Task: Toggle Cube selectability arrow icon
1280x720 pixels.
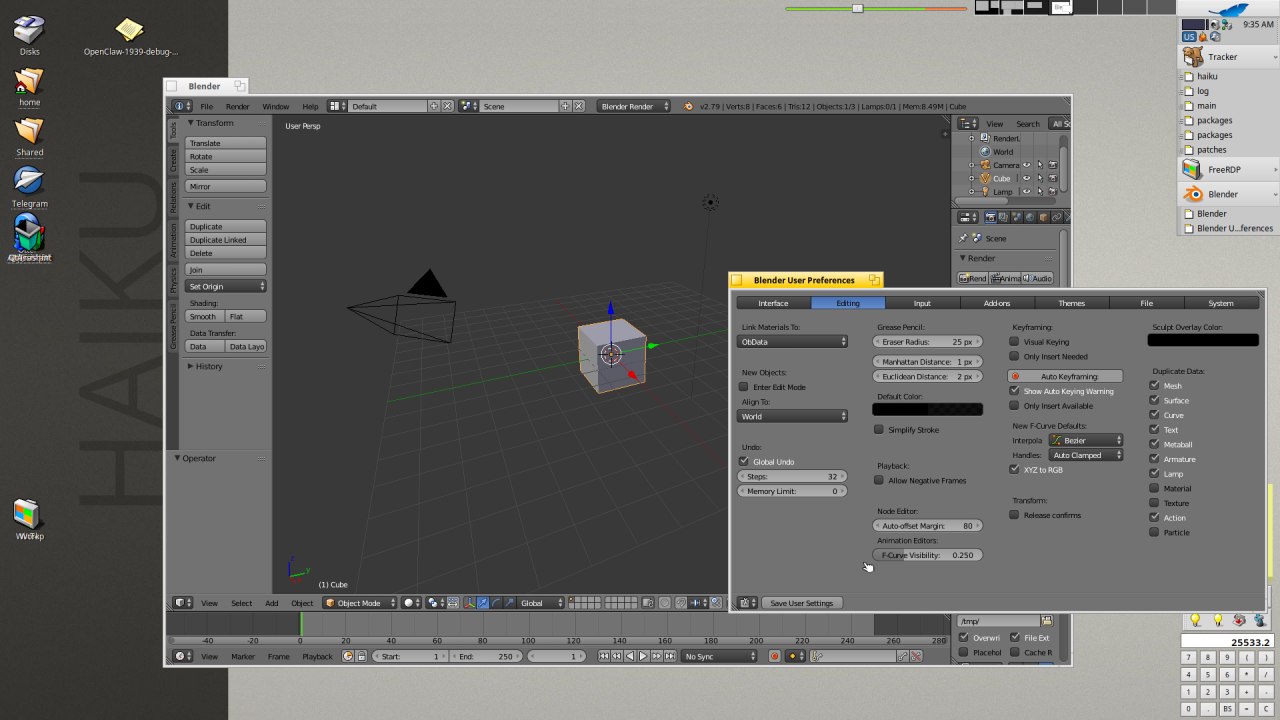Action: [x=1040, y=178]
